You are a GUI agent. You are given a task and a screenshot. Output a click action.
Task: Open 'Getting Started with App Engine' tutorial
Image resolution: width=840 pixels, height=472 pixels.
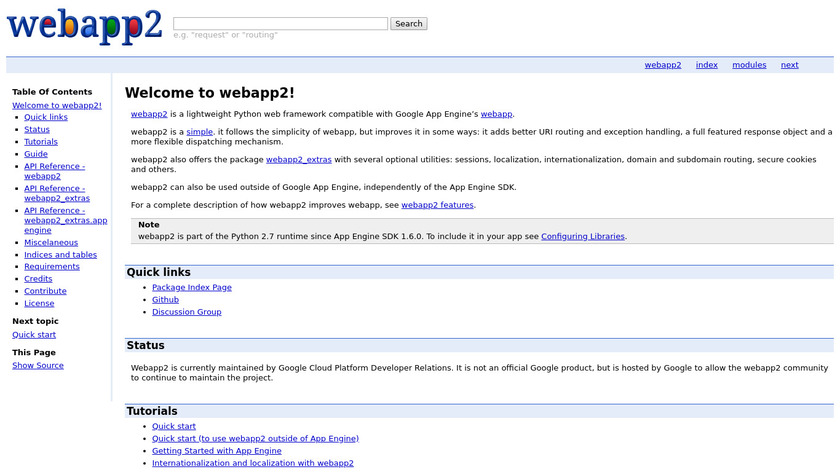click(x=216, y=451)
